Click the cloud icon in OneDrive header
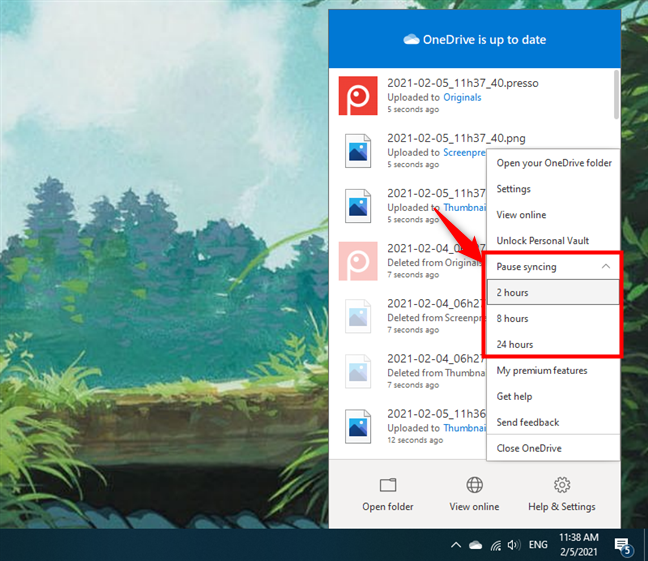 [x=411, y=40]
